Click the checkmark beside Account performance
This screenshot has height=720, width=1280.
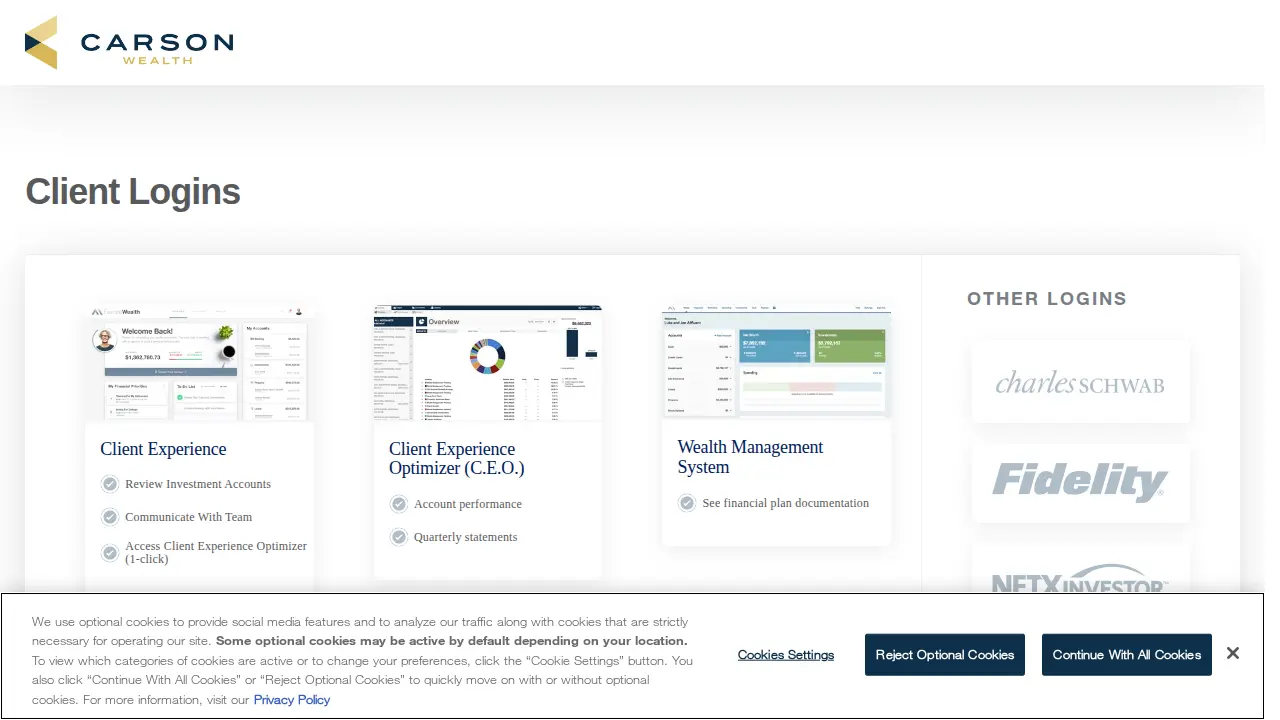pyautogui.click(x=399, y=504)
